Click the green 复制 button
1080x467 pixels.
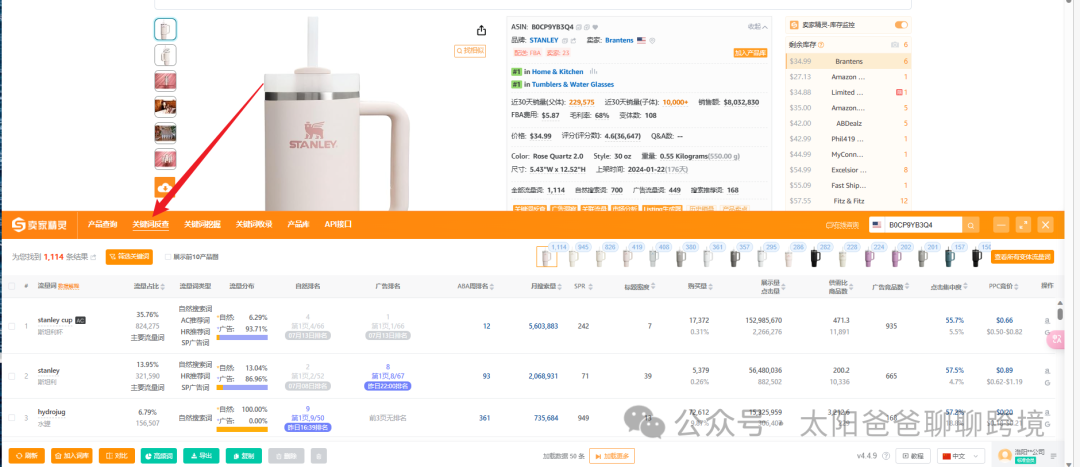(x=245, y=456)
